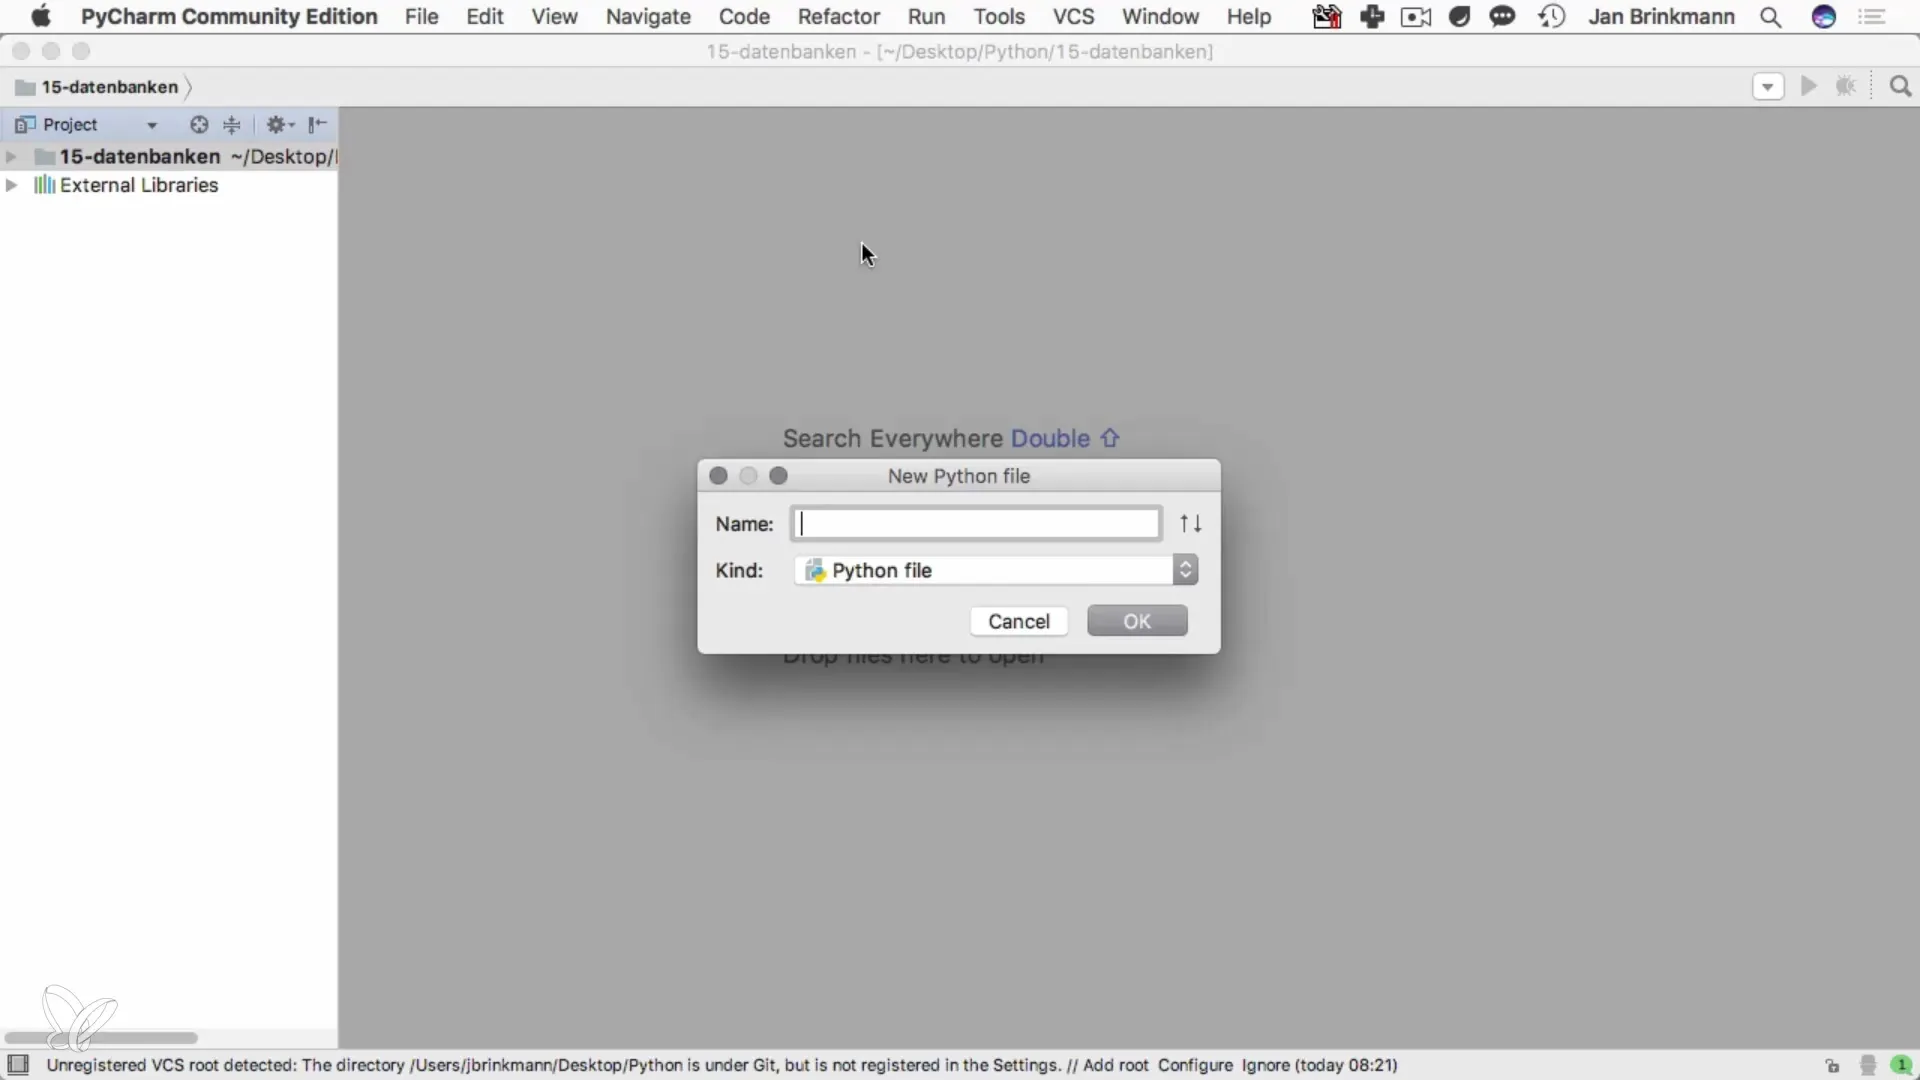Screen dimensions: 1920x1080
Task: Click the dark leaf icon in menu bar
Action: [x=1459, y=17]
